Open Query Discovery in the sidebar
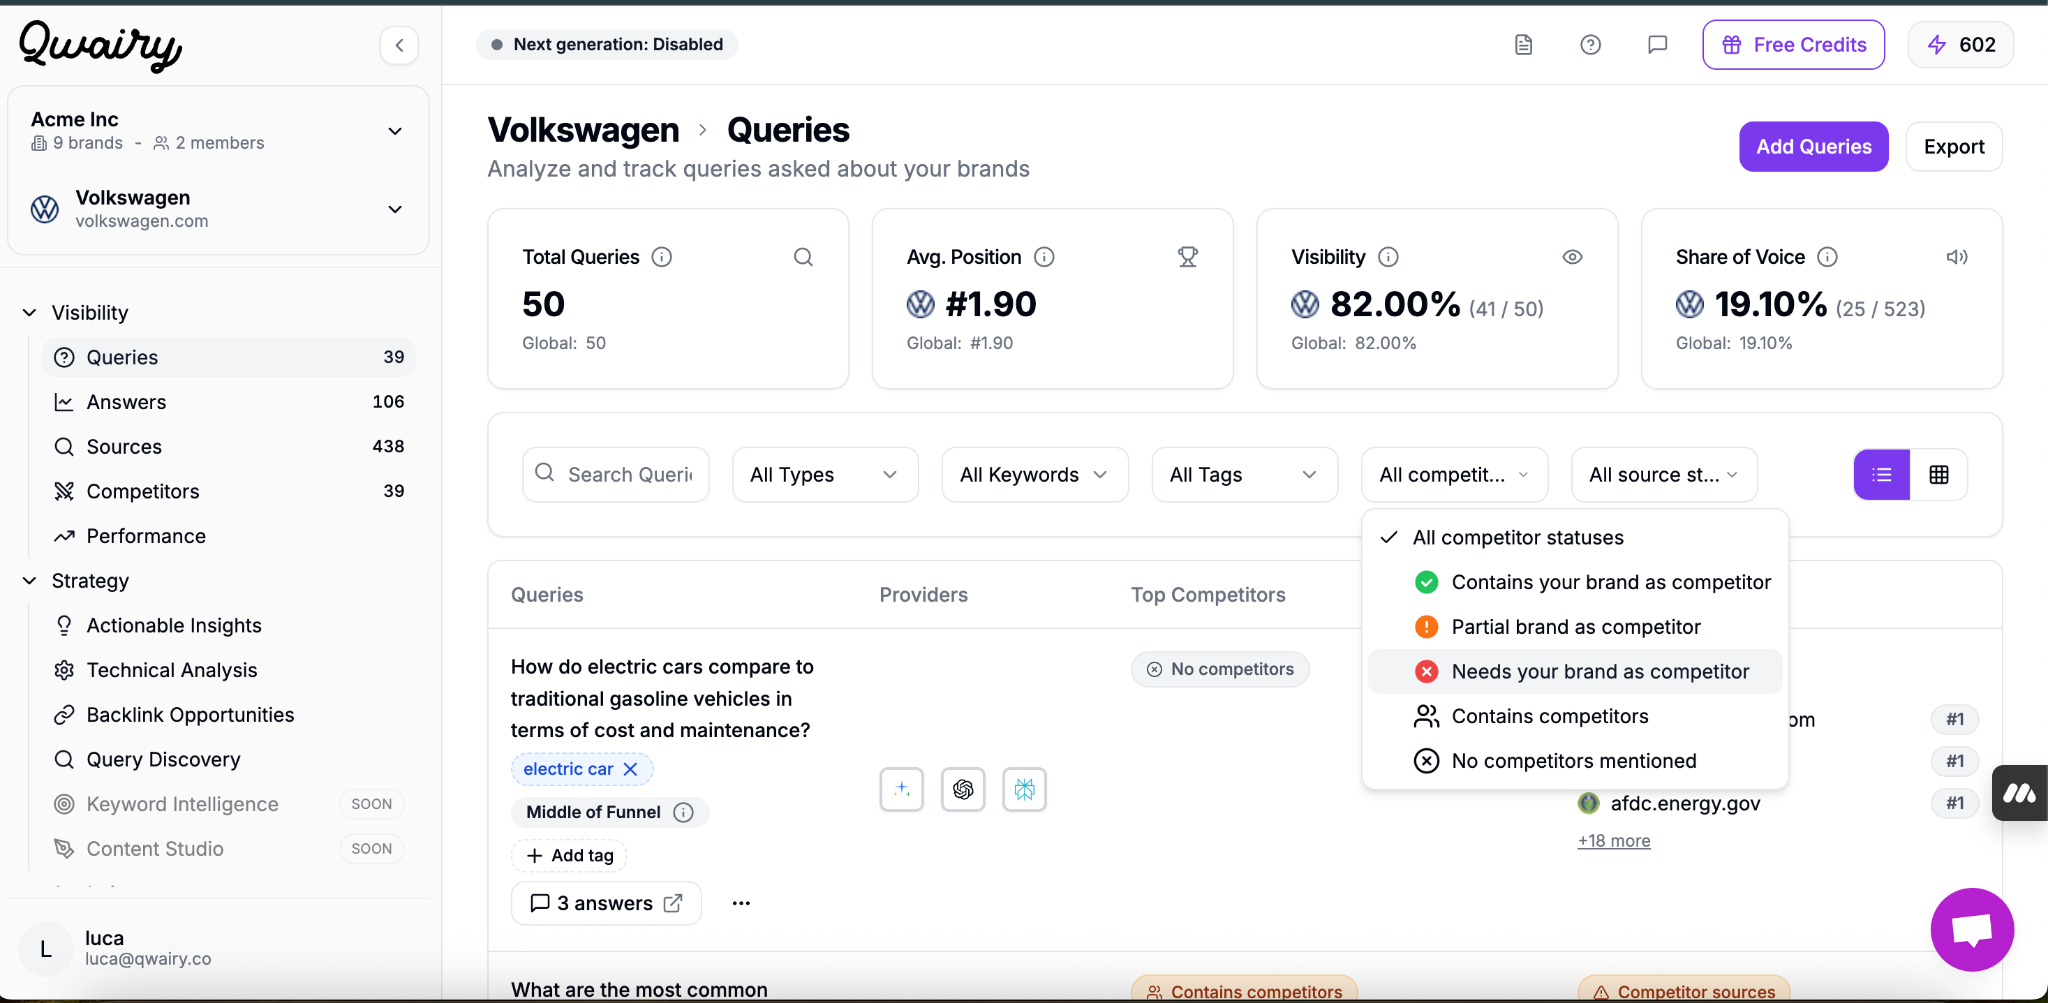The width and height of the screenshot is (2048, 1003). click(x=228, y=759)
